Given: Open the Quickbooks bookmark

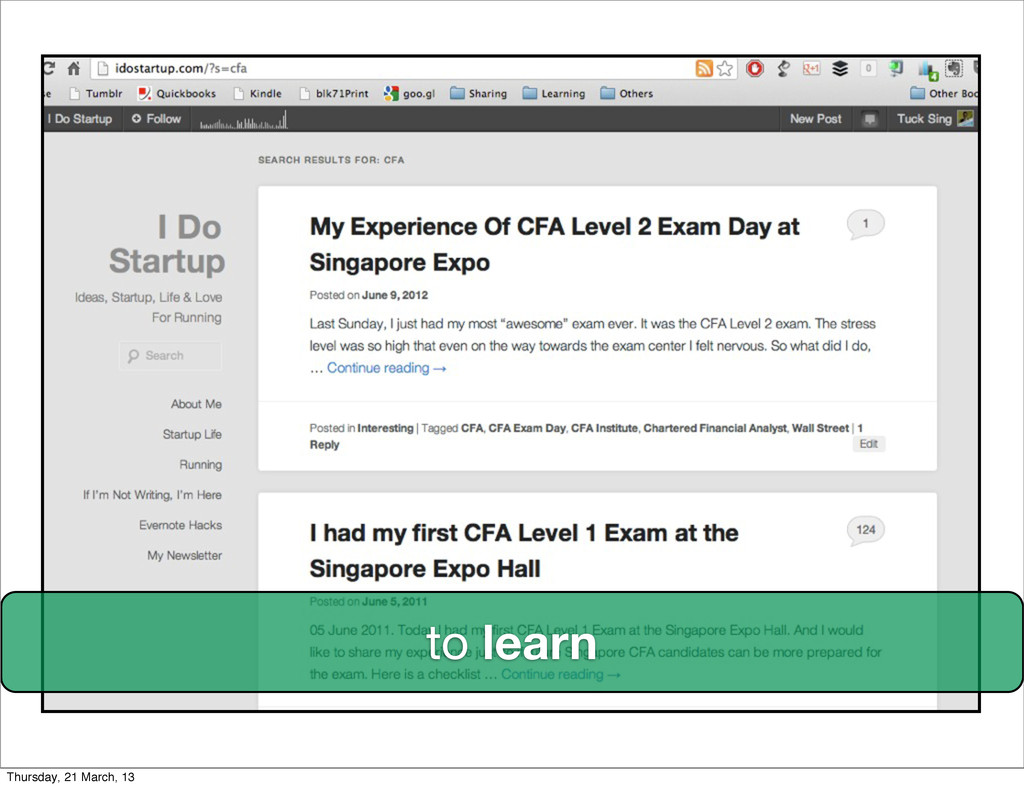Looking at the screenshot, I should click(176, 93).
